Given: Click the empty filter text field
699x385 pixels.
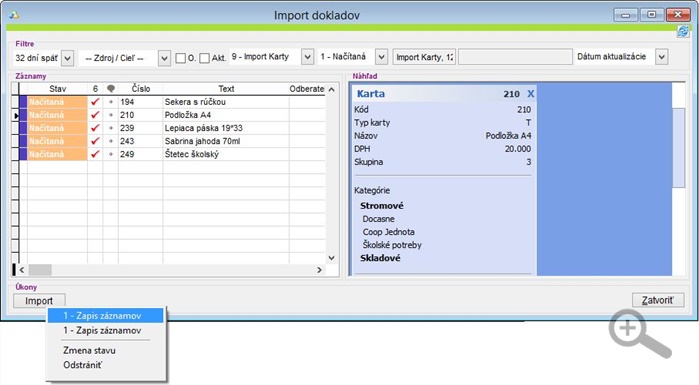Looking at the screenshot, I should 515,57.
